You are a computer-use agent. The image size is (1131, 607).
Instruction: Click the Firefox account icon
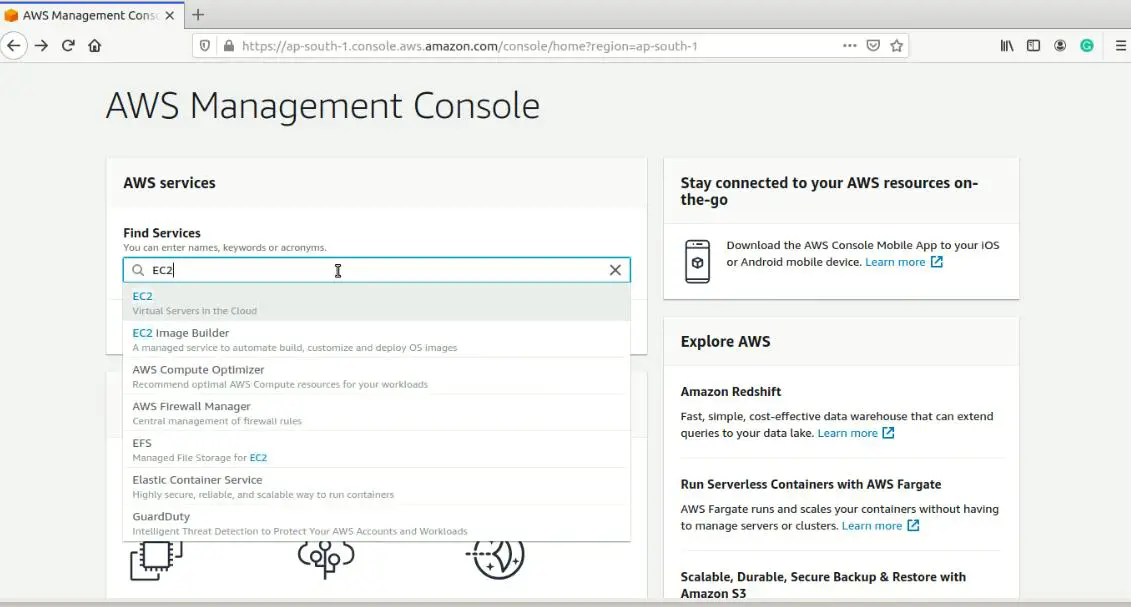coord(1060,45)
